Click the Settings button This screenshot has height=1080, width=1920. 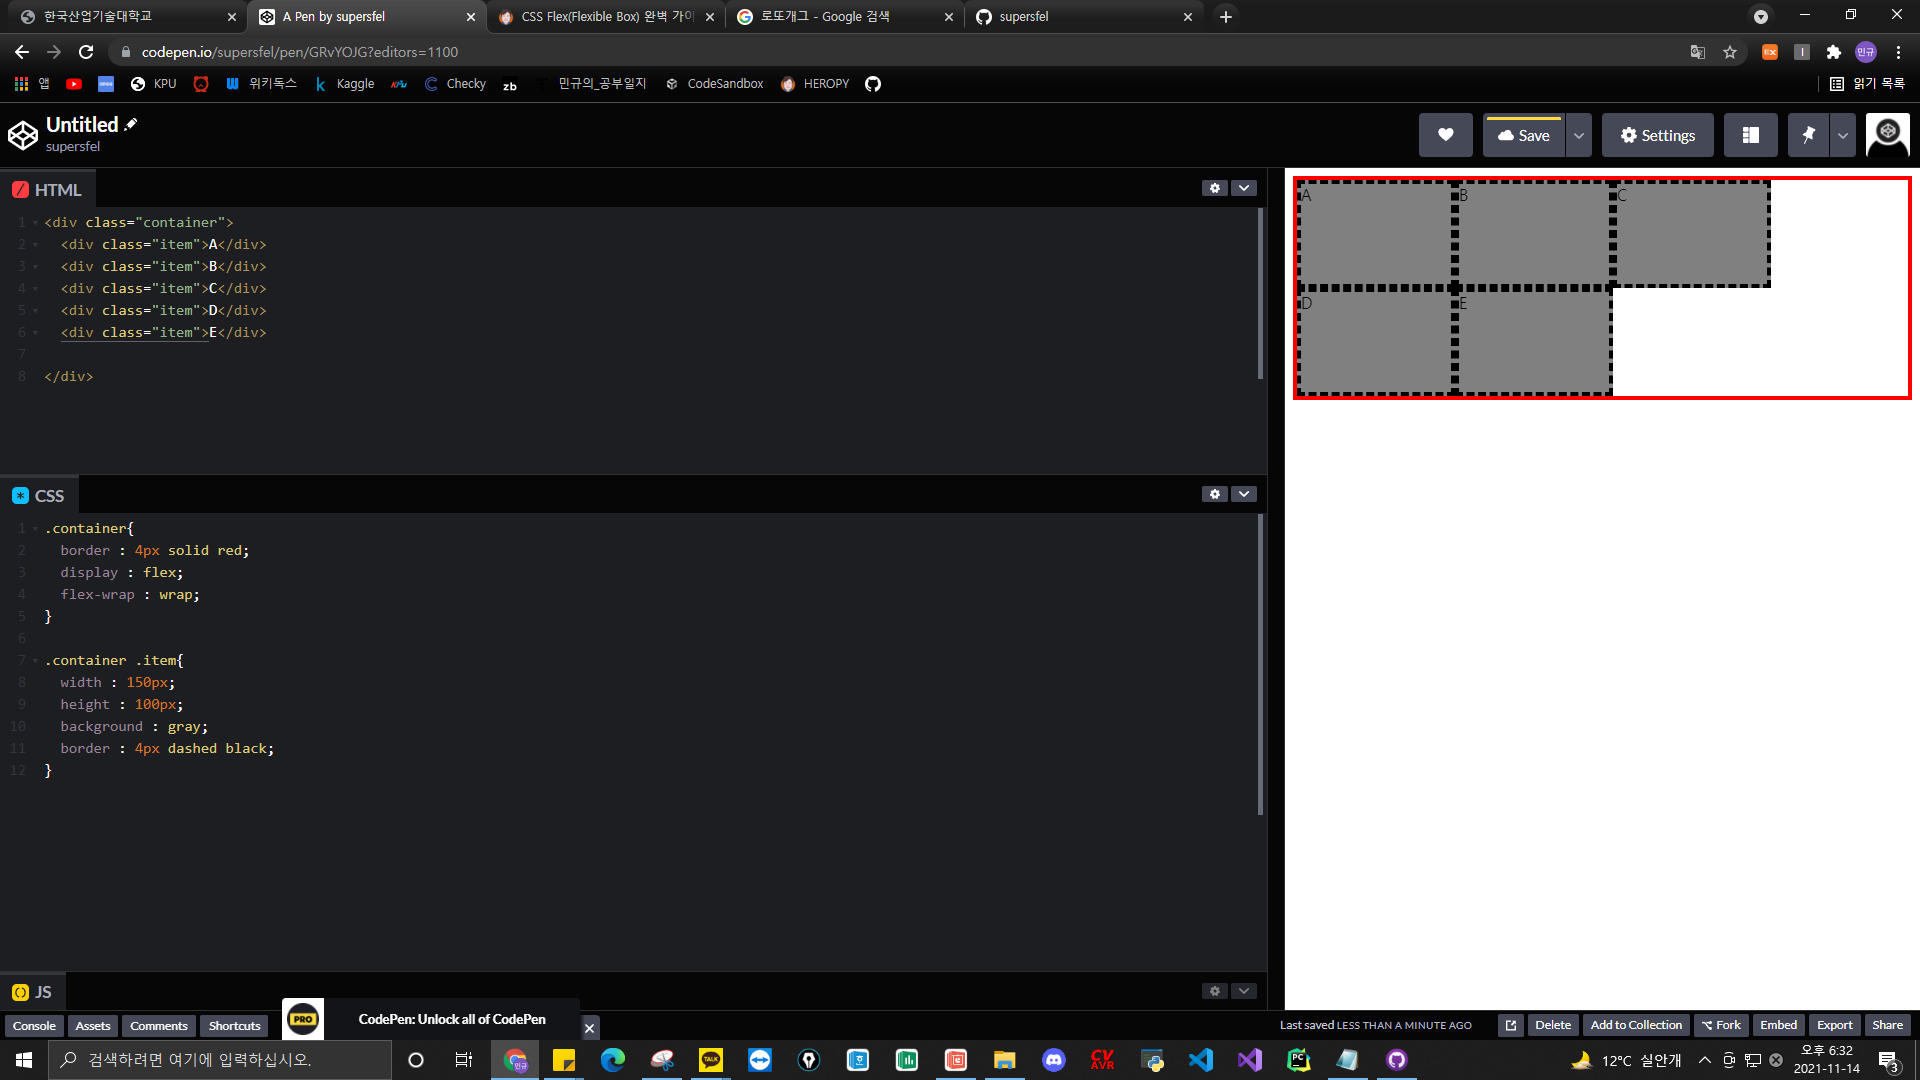click(1657, 135)
